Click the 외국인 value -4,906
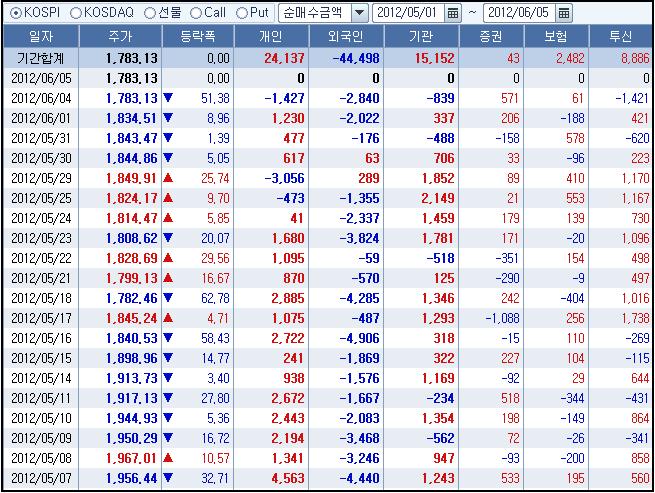The image size is (655, 493). point(359,338)
